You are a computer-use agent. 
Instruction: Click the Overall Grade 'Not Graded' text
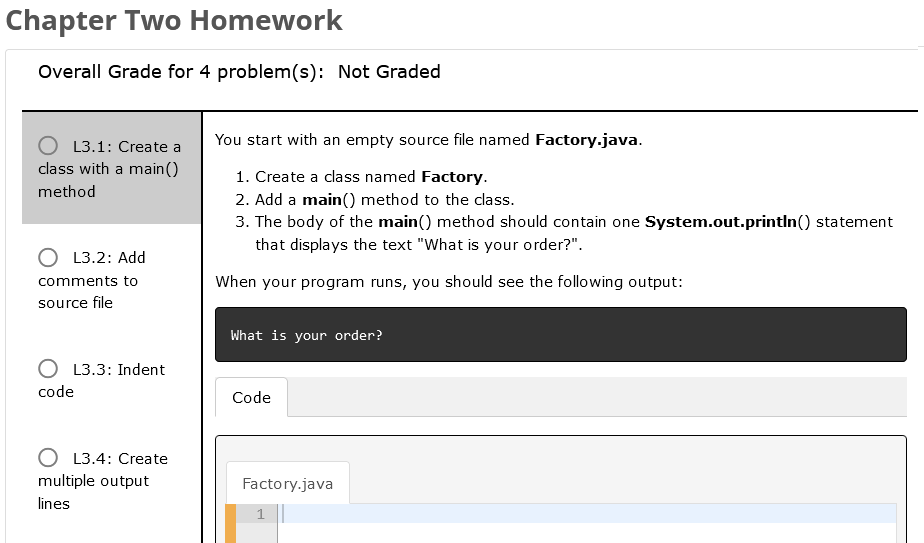(389, 71)
